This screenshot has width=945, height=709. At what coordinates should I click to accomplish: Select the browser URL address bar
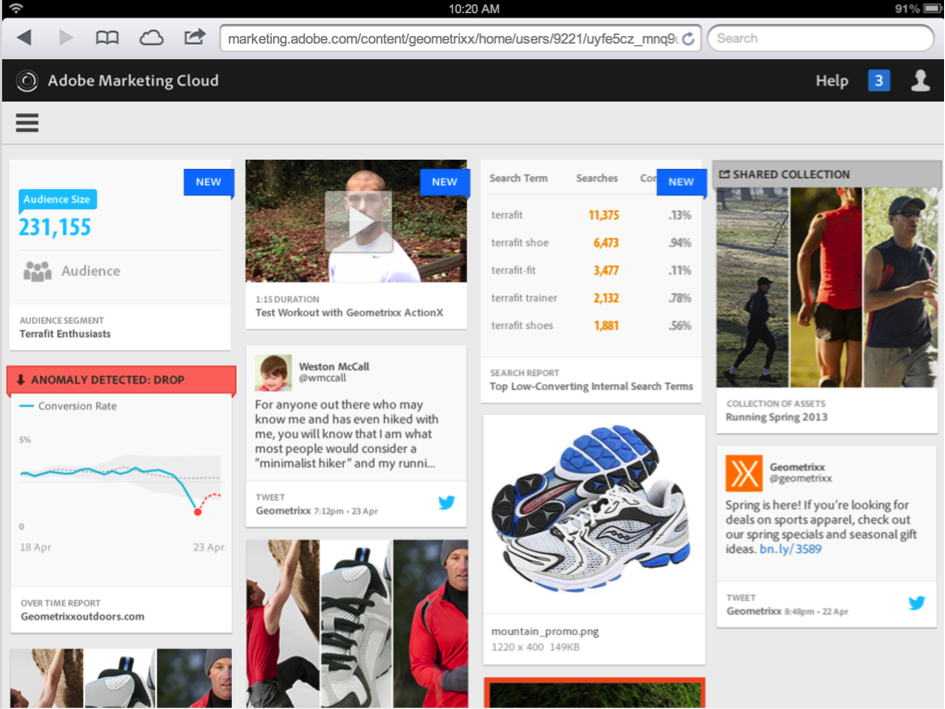pyautogui.click(x=450, y=39)
